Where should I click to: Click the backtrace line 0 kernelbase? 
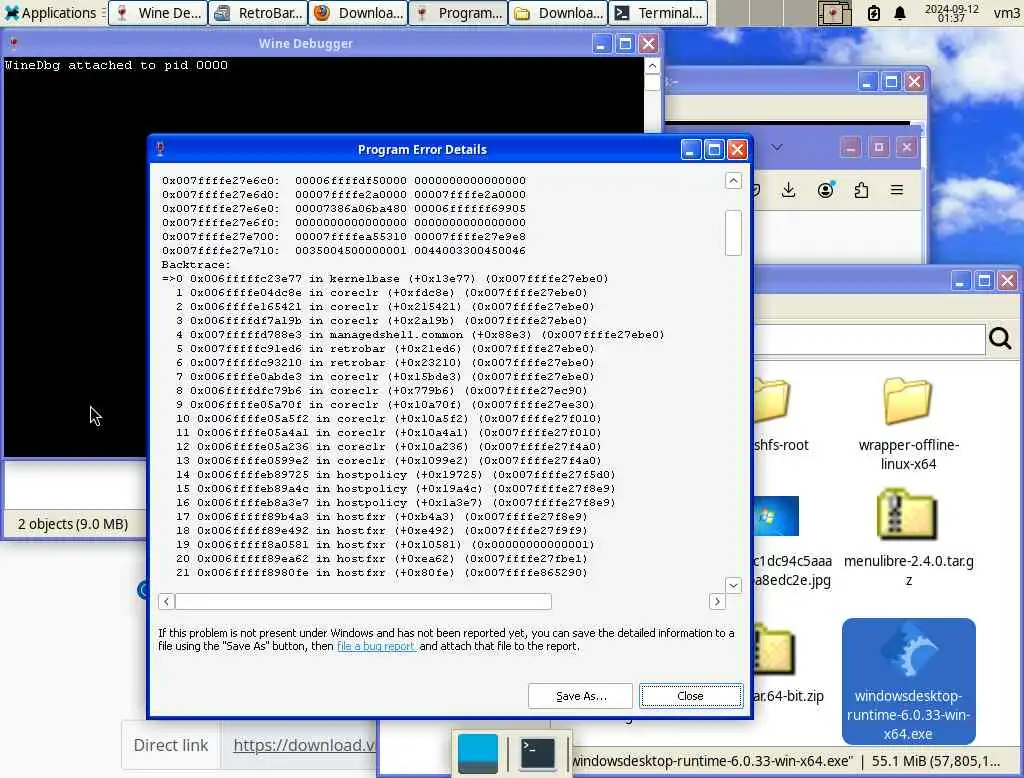click(x=385, y=279)
